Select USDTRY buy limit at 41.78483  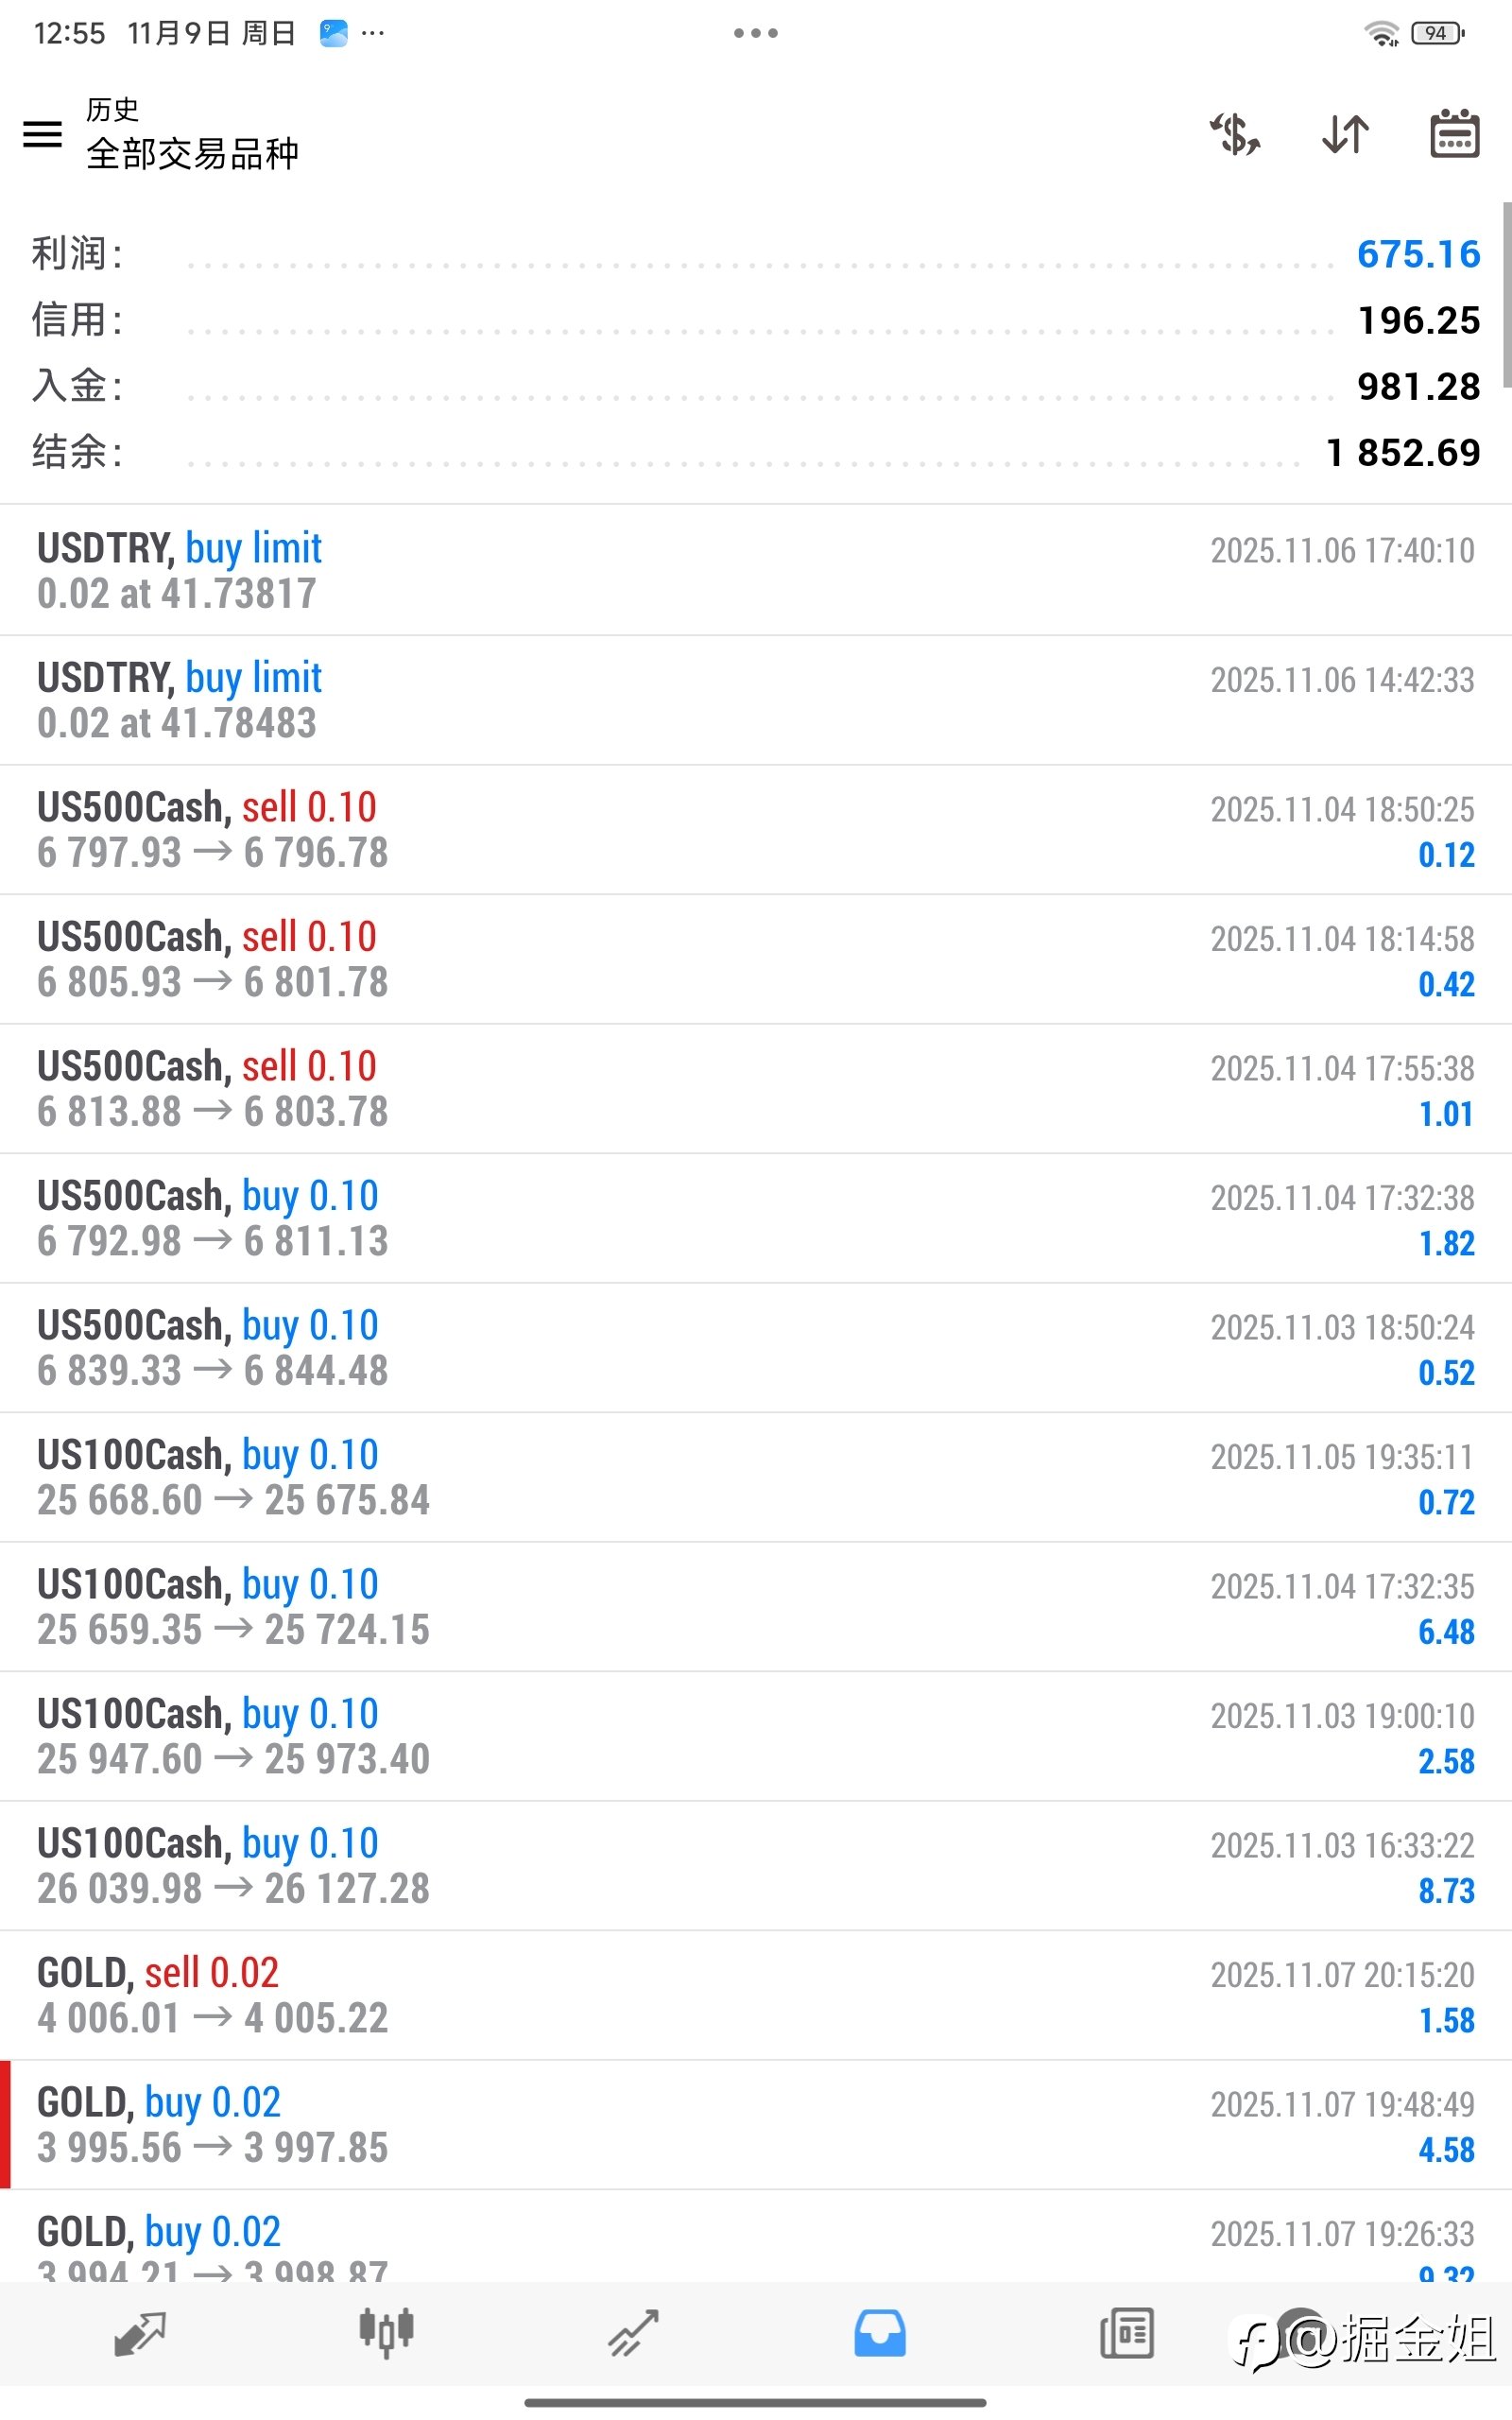tap(756, 700)
